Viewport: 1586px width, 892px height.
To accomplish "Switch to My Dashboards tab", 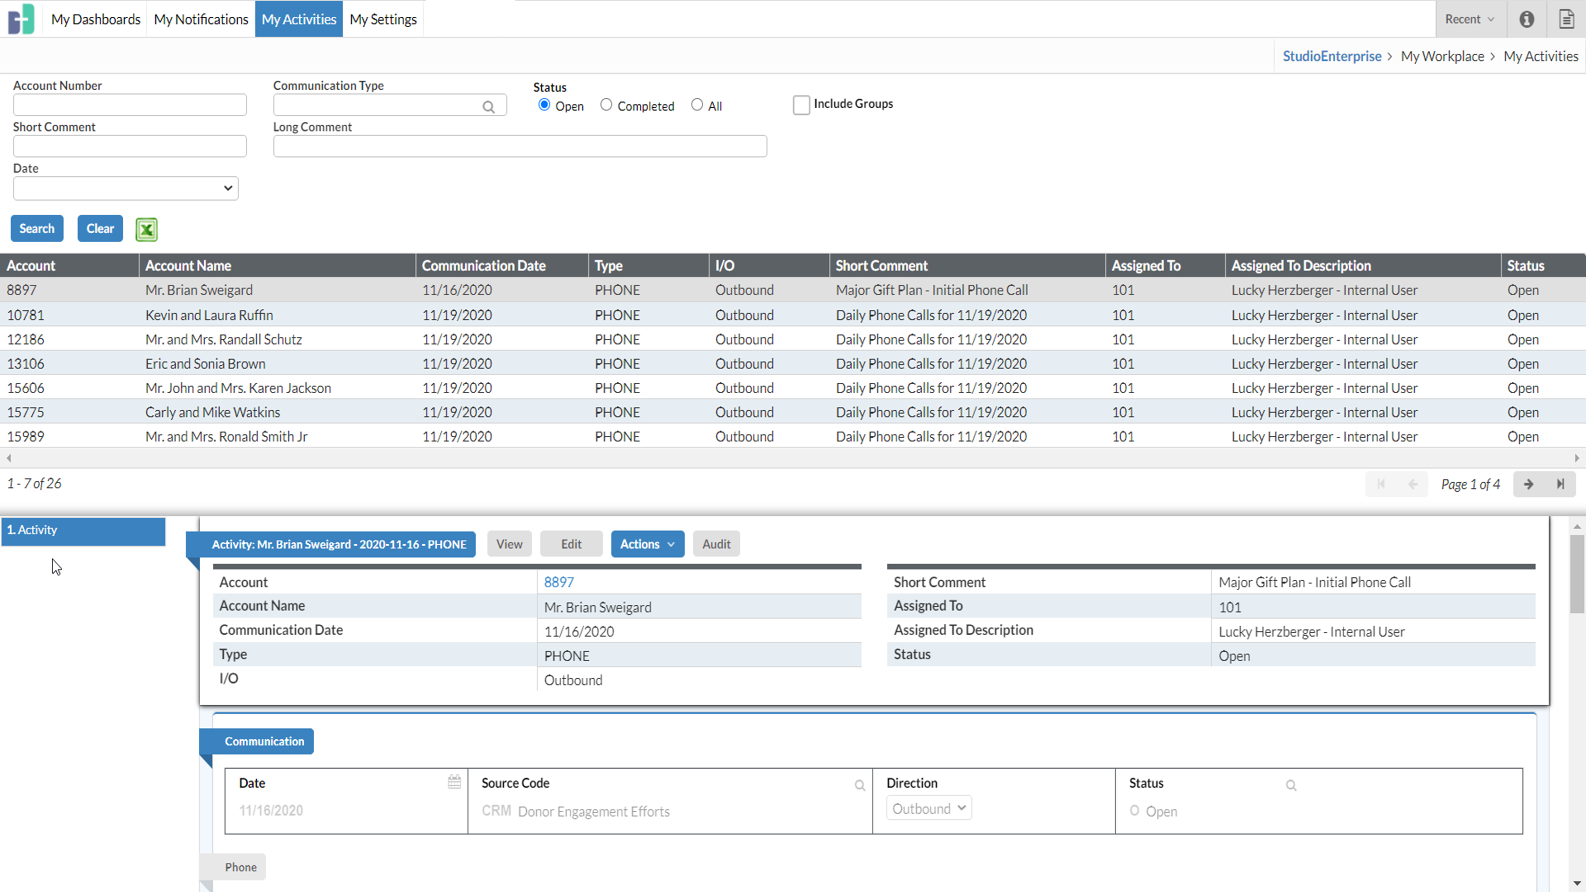I will [x=96, y=19].
